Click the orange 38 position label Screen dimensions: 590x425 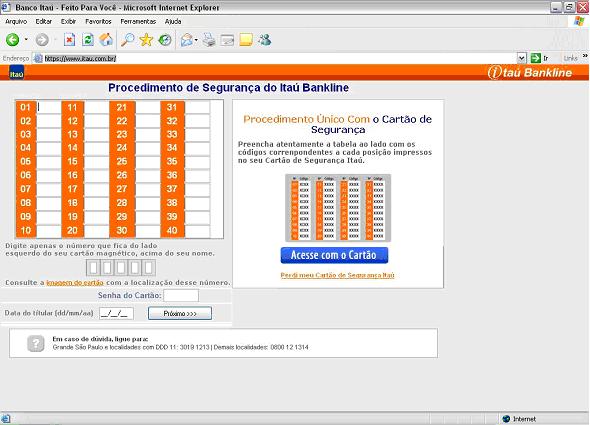point(172,203)
